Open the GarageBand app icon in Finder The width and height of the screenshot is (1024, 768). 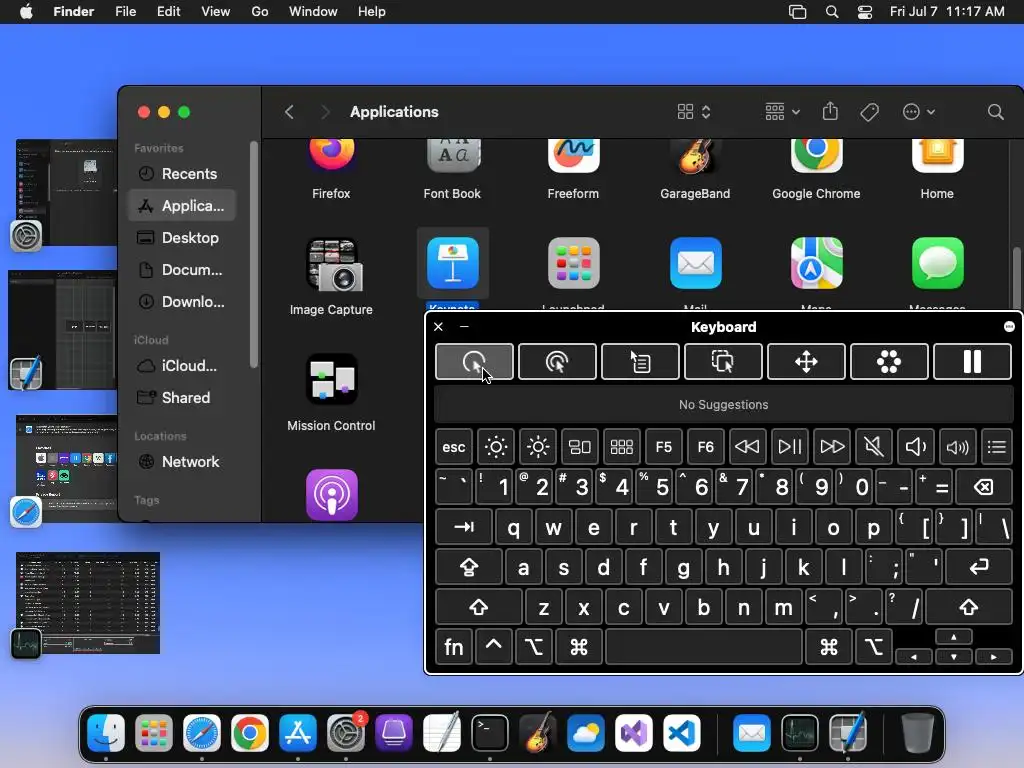coord(695,157)
